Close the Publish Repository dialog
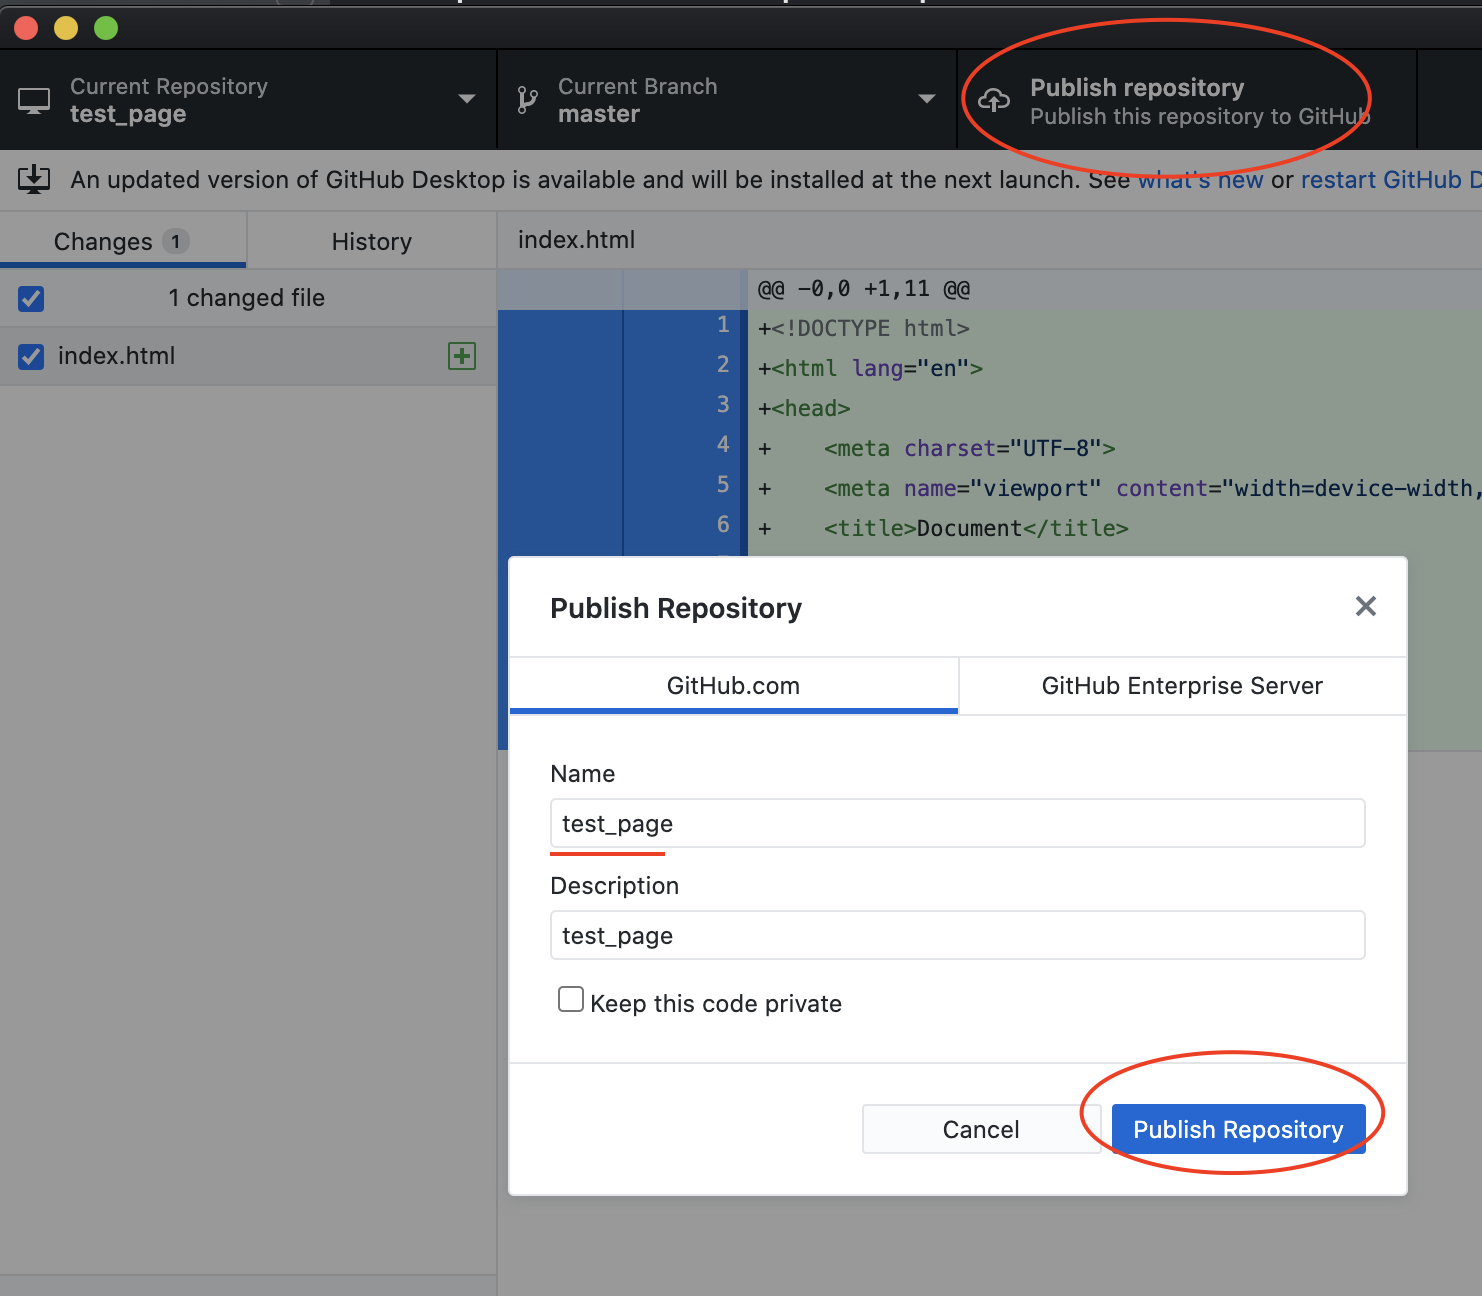 click(x=1366, y=606)
